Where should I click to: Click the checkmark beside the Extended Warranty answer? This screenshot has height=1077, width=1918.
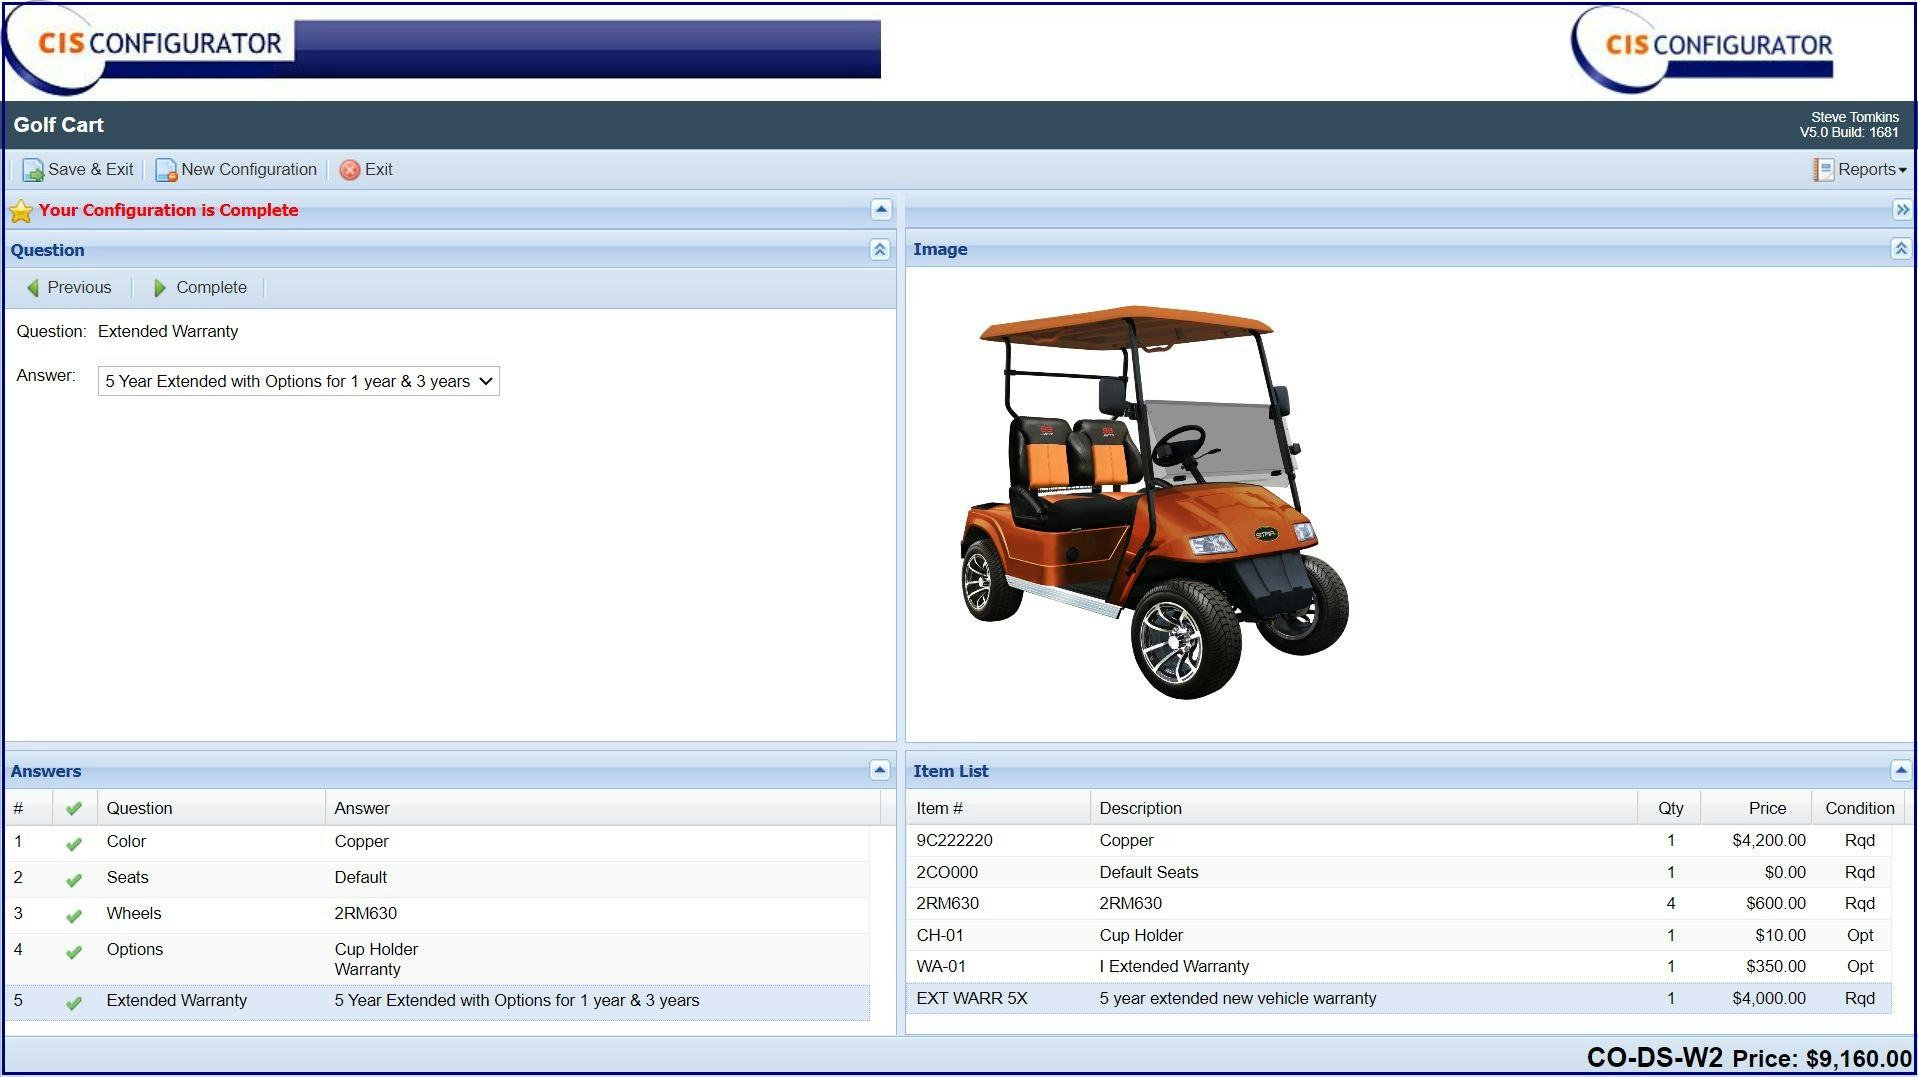[x=75, y=1001]
